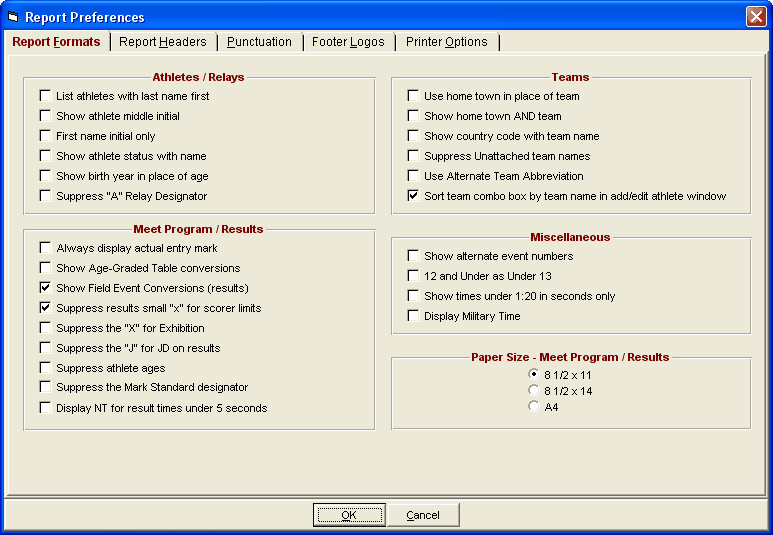Enable Show alternate event numbers

[x=413, y=256]
